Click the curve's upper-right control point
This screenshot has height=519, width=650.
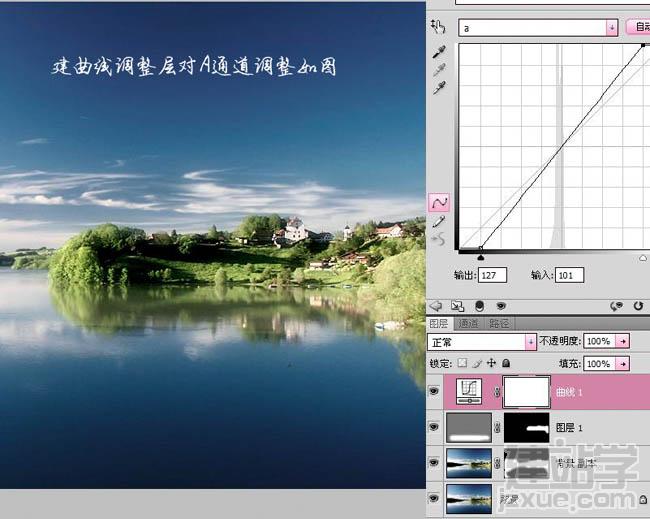(x=643, y=45)
